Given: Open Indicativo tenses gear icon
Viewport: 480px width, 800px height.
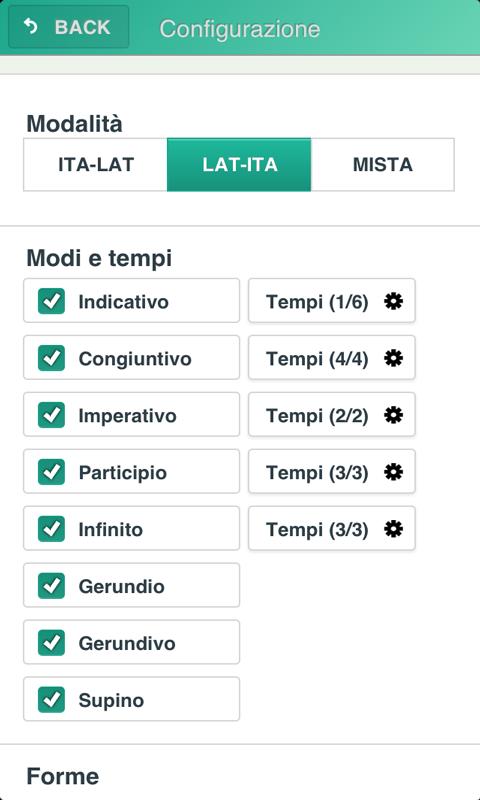Looking at the screenshot, I should coord(393,301).
